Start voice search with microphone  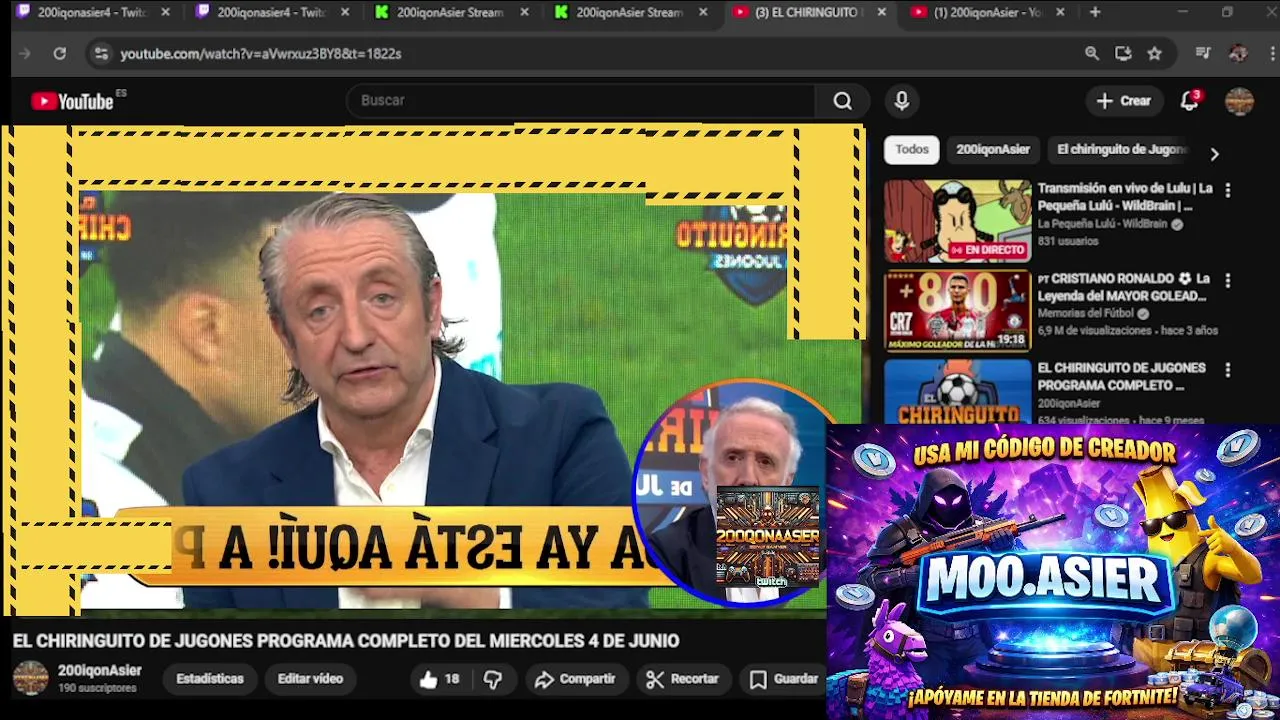[901, 101]
